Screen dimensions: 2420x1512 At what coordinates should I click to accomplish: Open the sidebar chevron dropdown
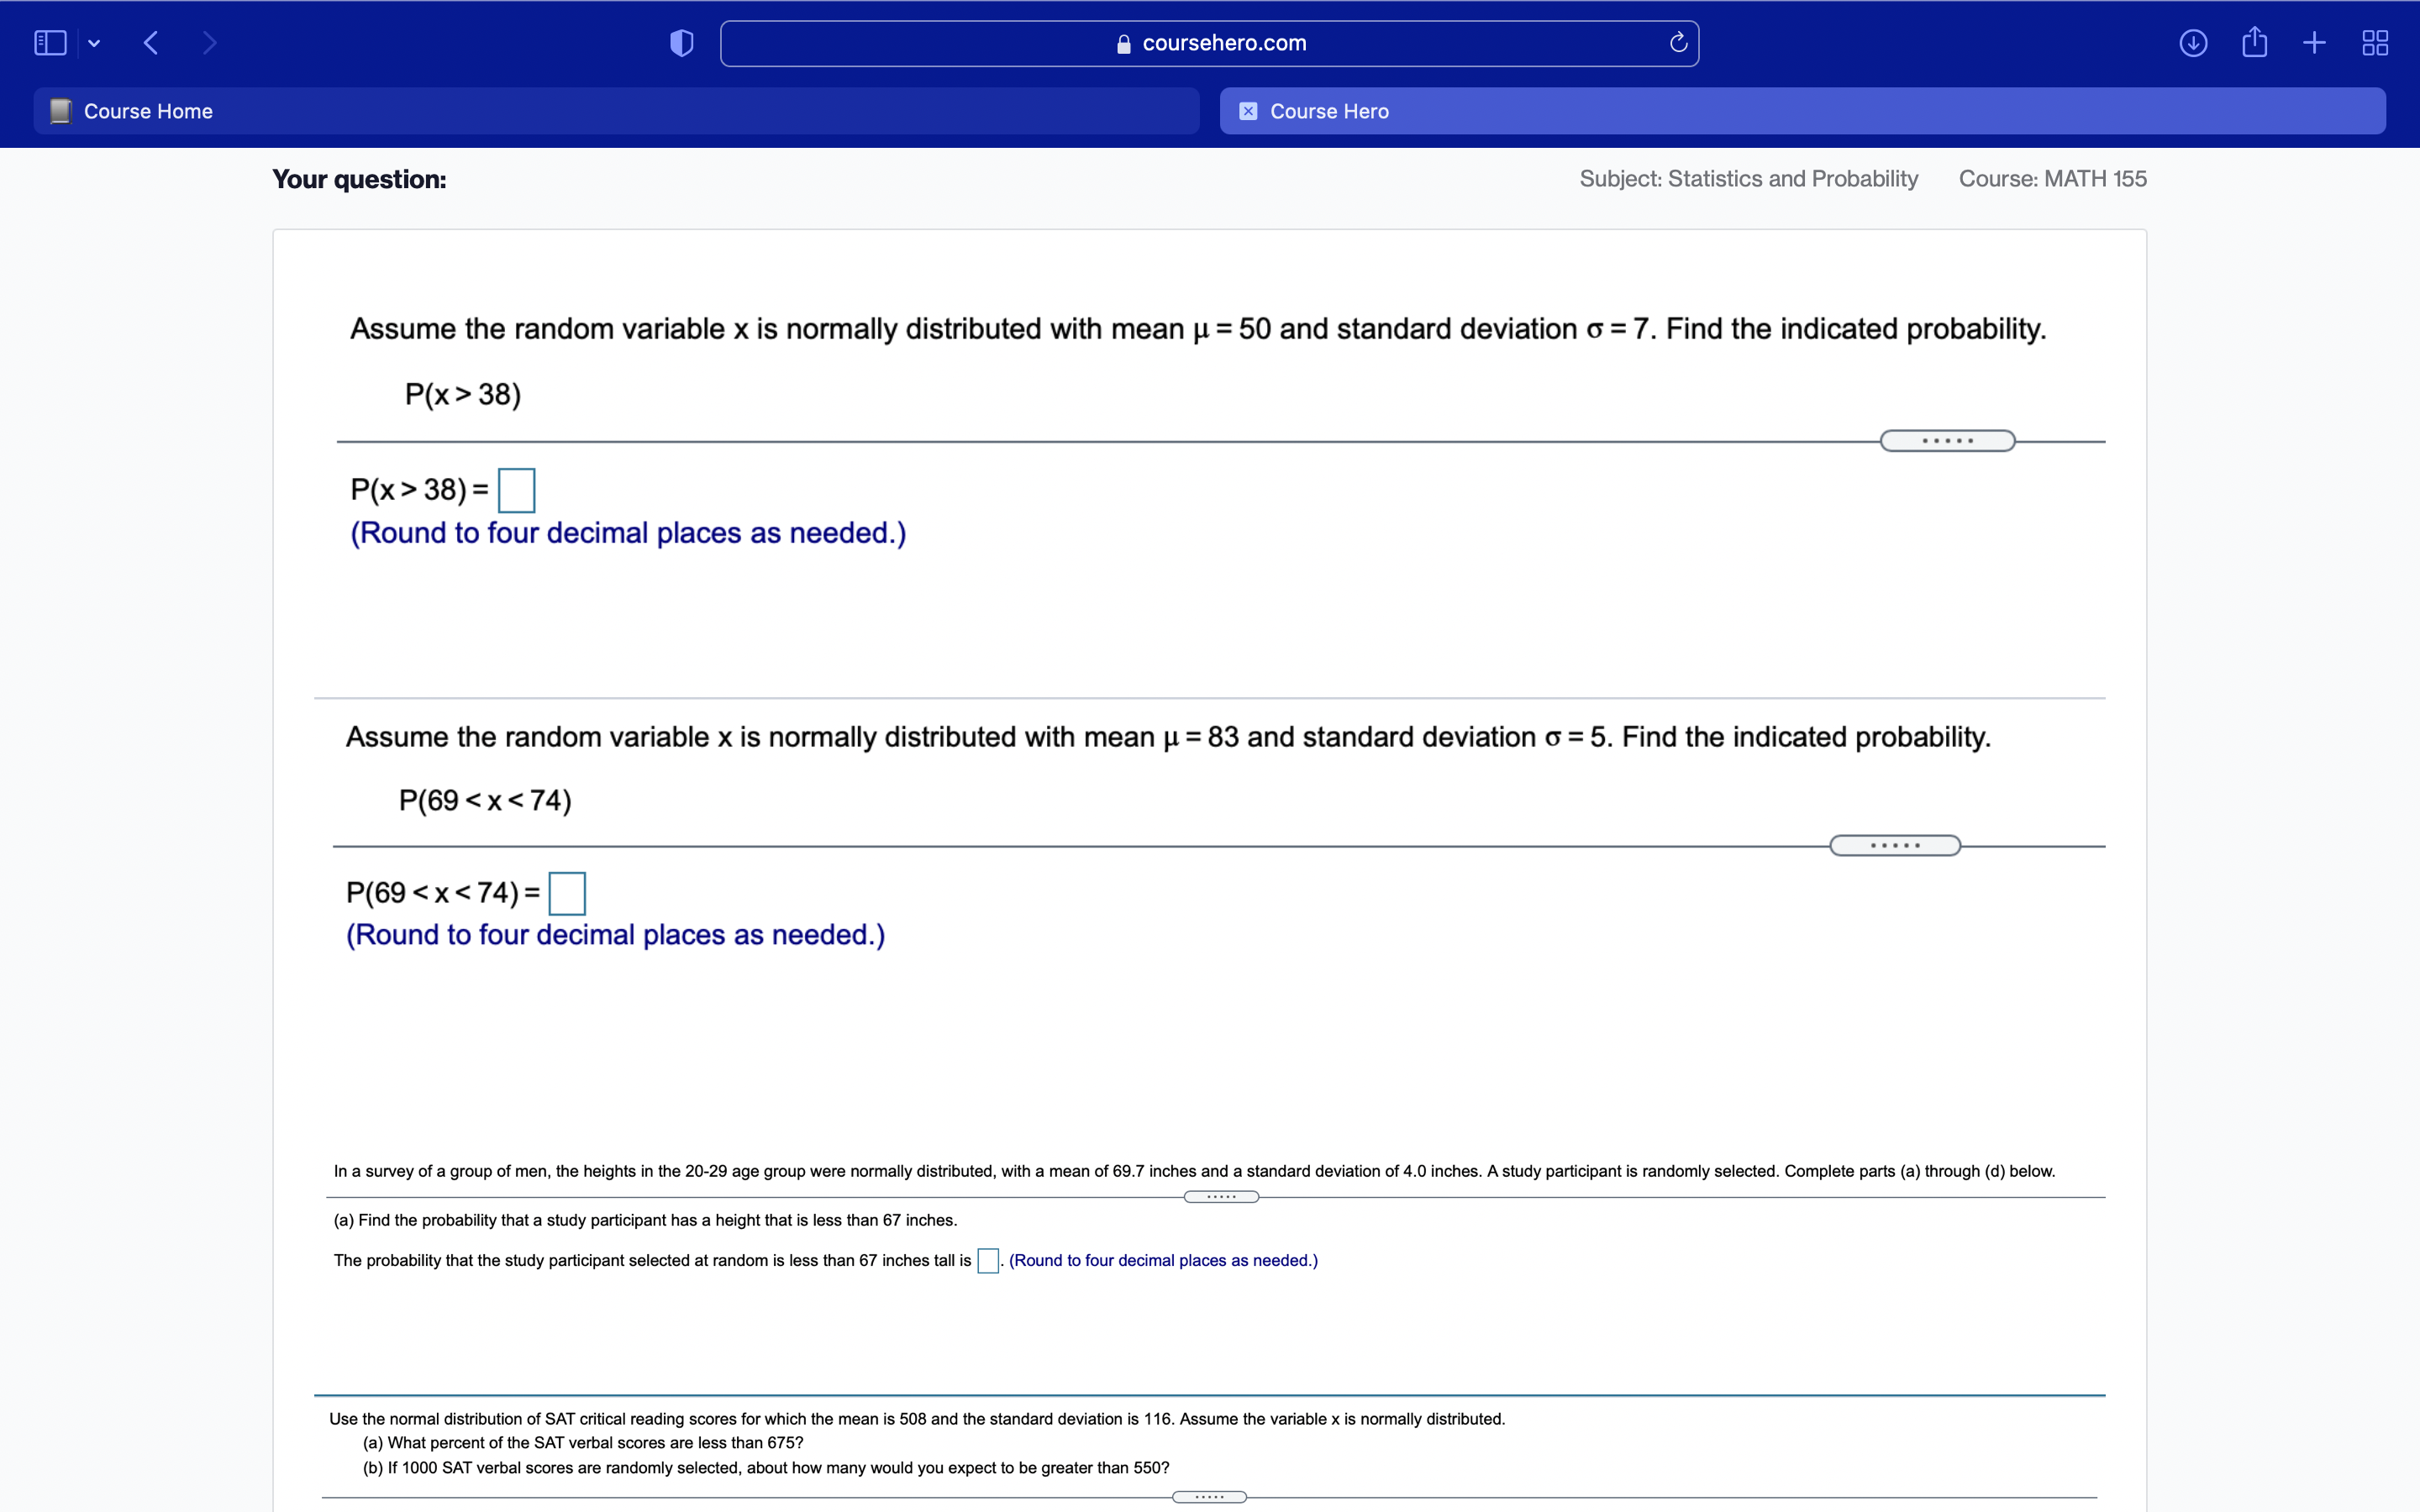click(94, 42)
